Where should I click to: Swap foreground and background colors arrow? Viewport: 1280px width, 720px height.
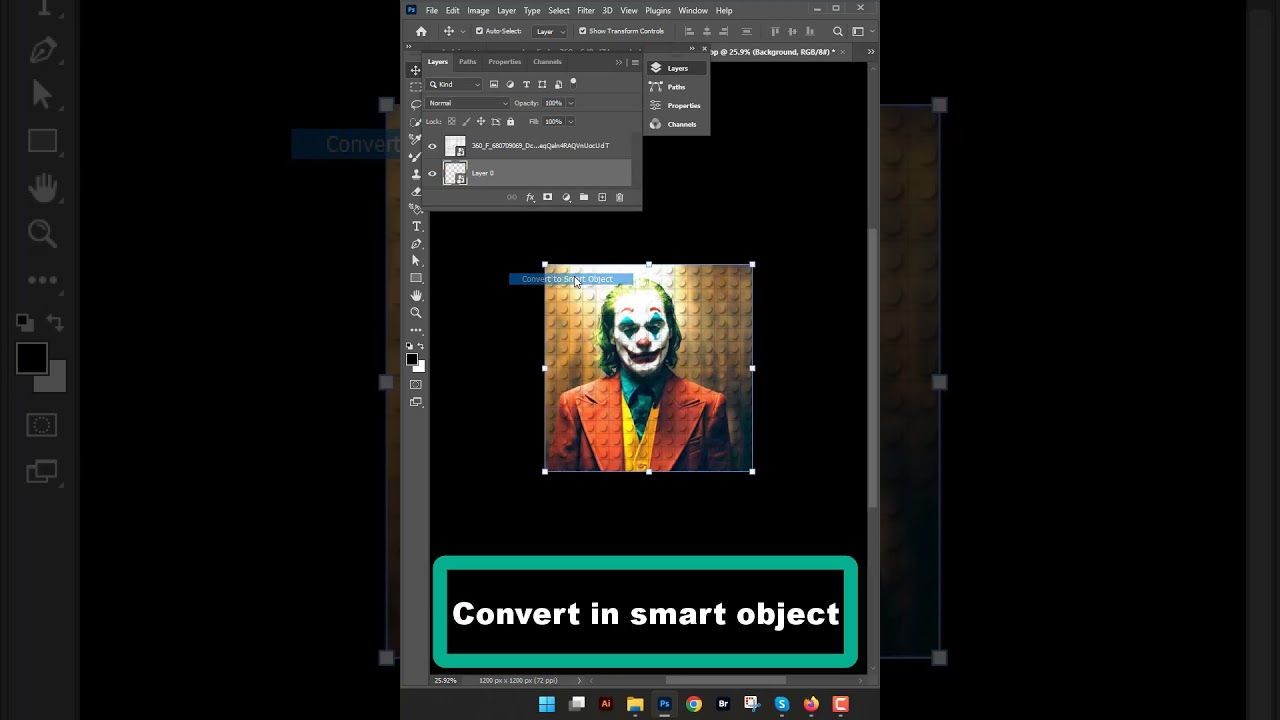click(x=421, y=346)
